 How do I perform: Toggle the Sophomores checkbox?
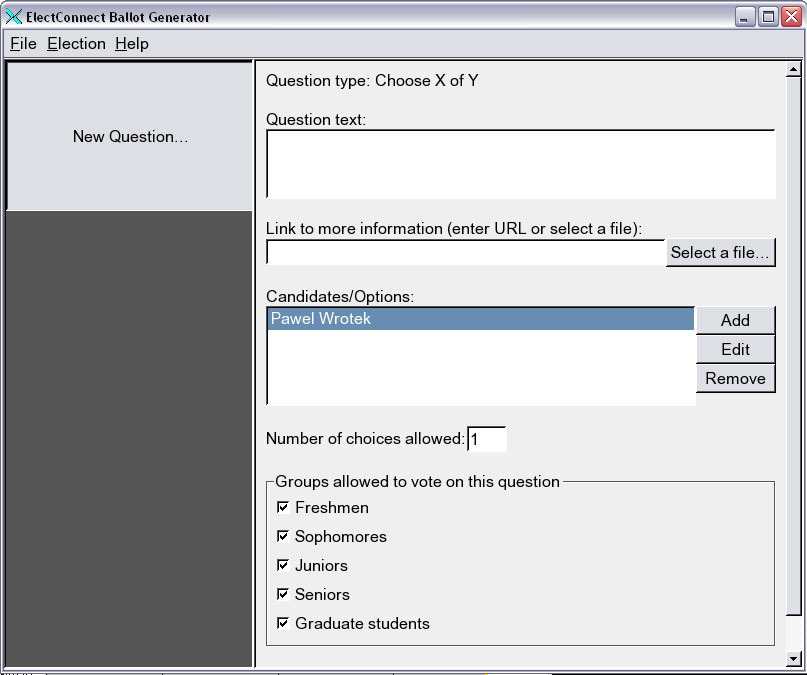tap(283, 537)
